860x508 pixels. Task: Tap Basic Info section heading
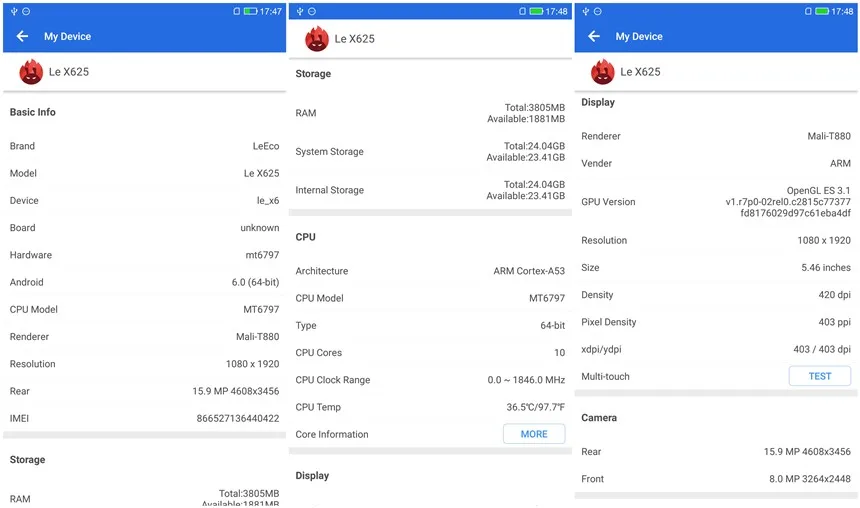[32, 112]
